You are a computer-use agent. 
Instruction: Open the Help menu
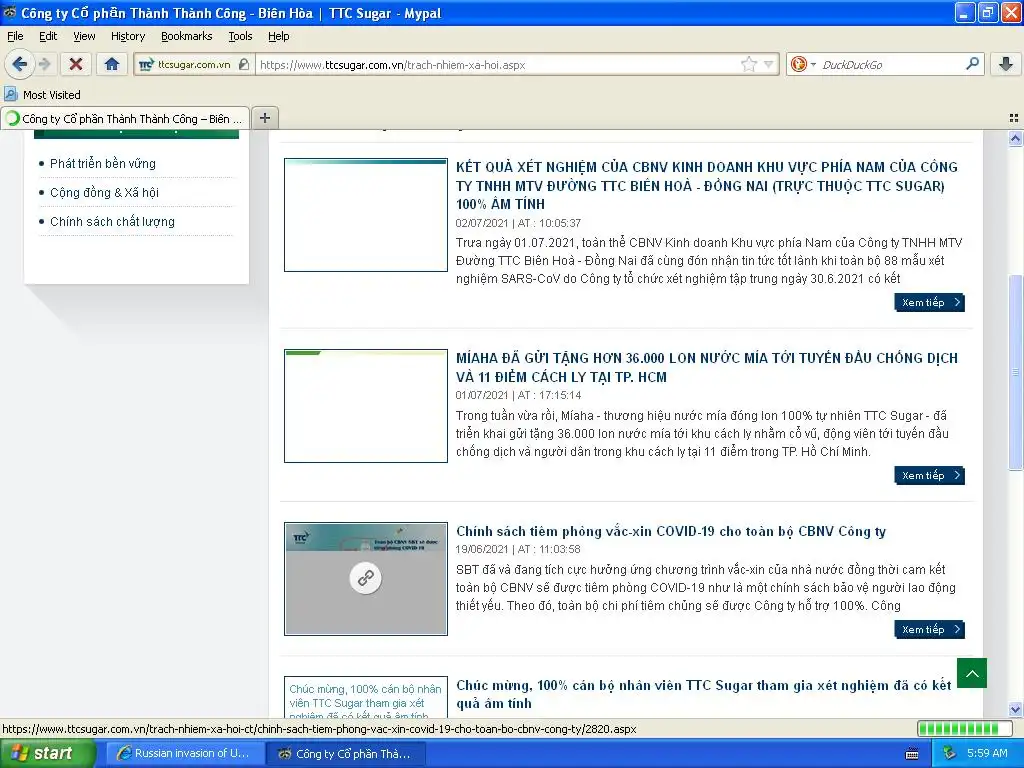(x=279, y=36)
